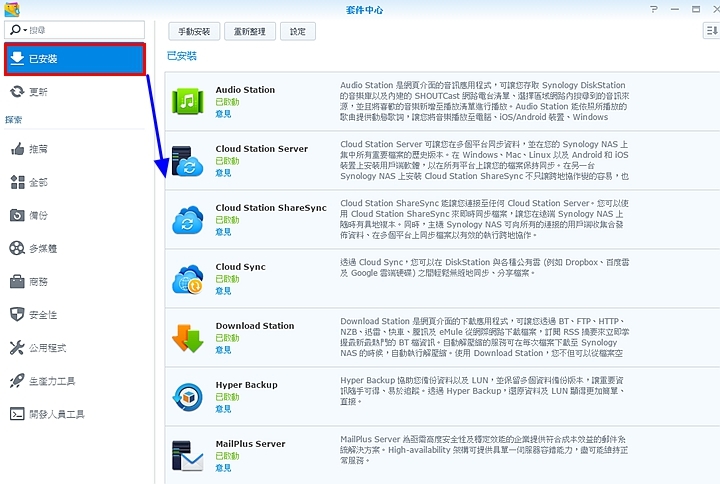Click the MailPlus Server envelope icon

pos(187,456)
